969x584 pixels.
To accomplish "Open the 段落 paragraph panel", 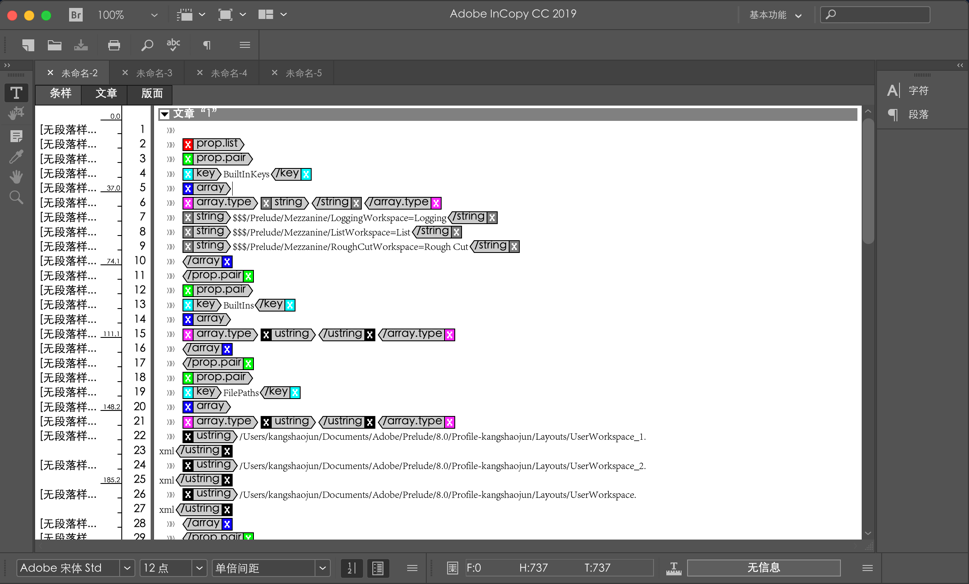I will click(908, 114).
